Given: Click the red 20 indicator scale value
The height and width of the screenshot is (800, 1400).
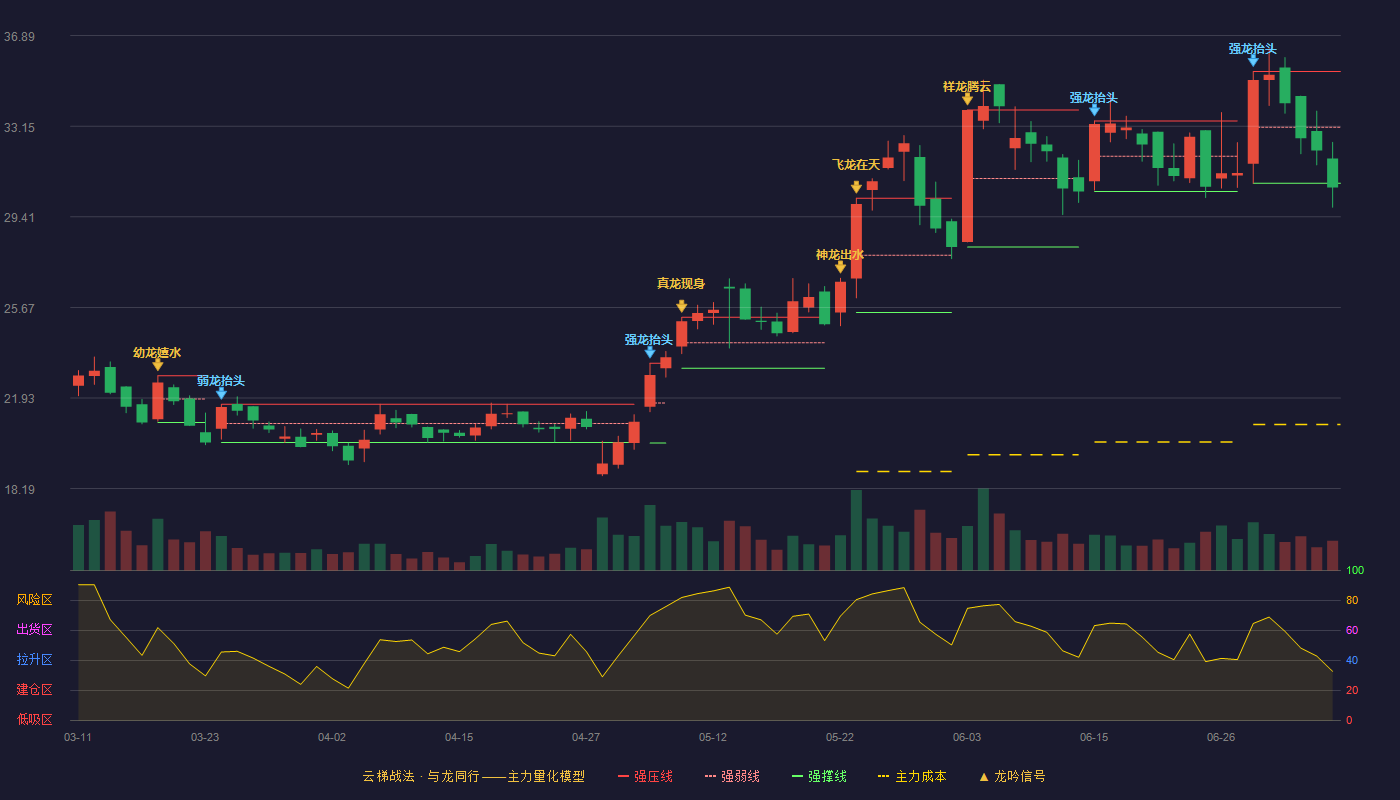Looking at the screenshot, I should pos(1352,690).
